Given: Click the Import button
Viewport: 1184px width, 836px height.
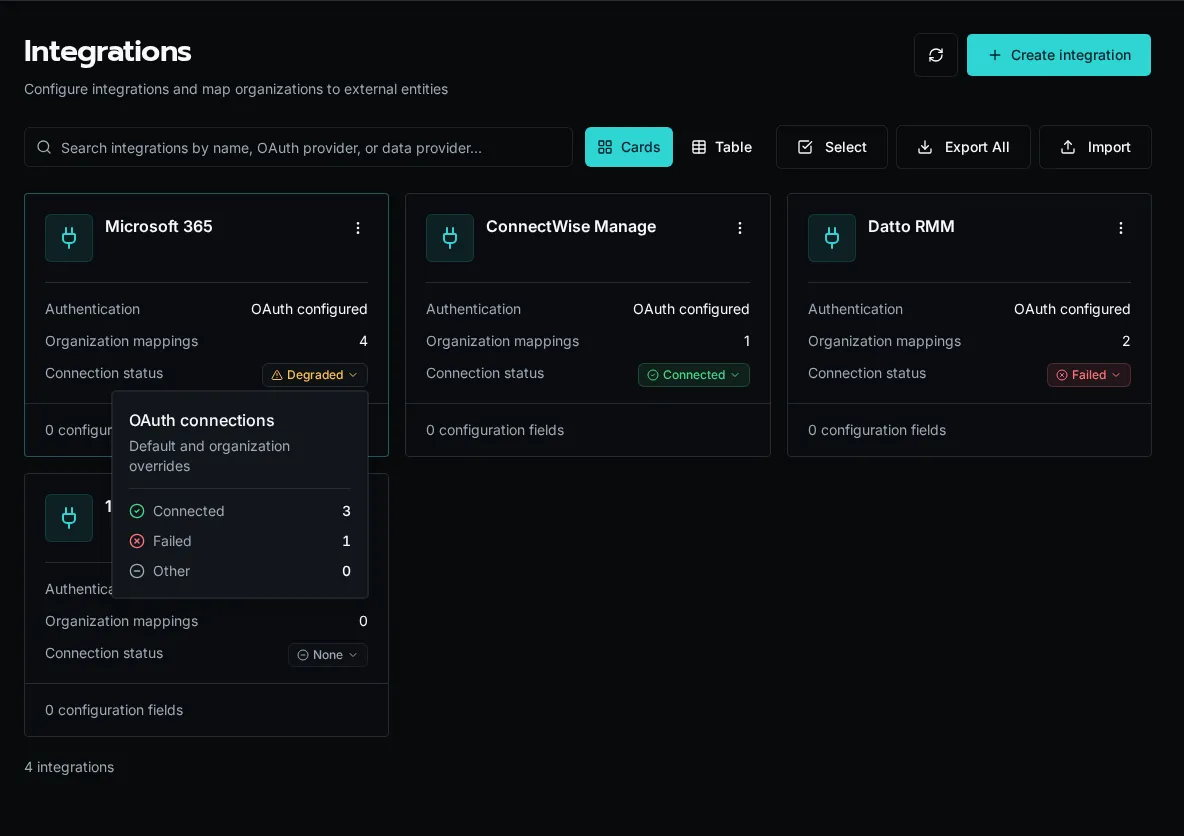Looking at the screenshot, I should (x=1095, y=147).
